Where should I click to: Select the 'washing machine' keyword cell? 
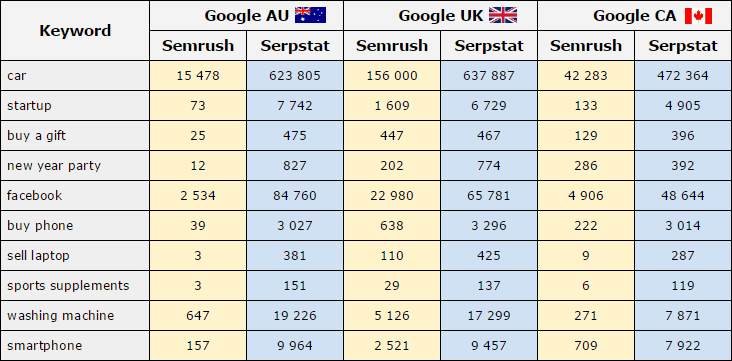pos(75,316)
